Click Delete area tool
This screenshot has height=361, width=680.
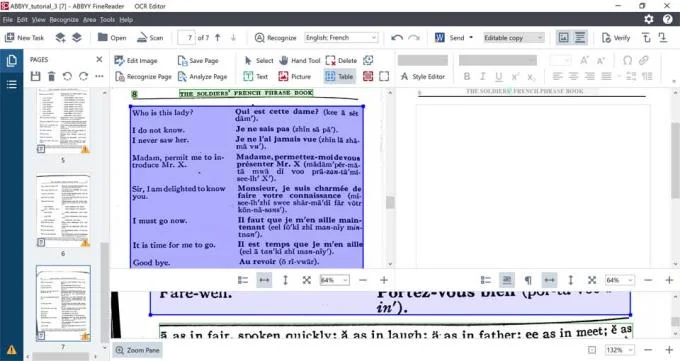(x=341, y=60)
